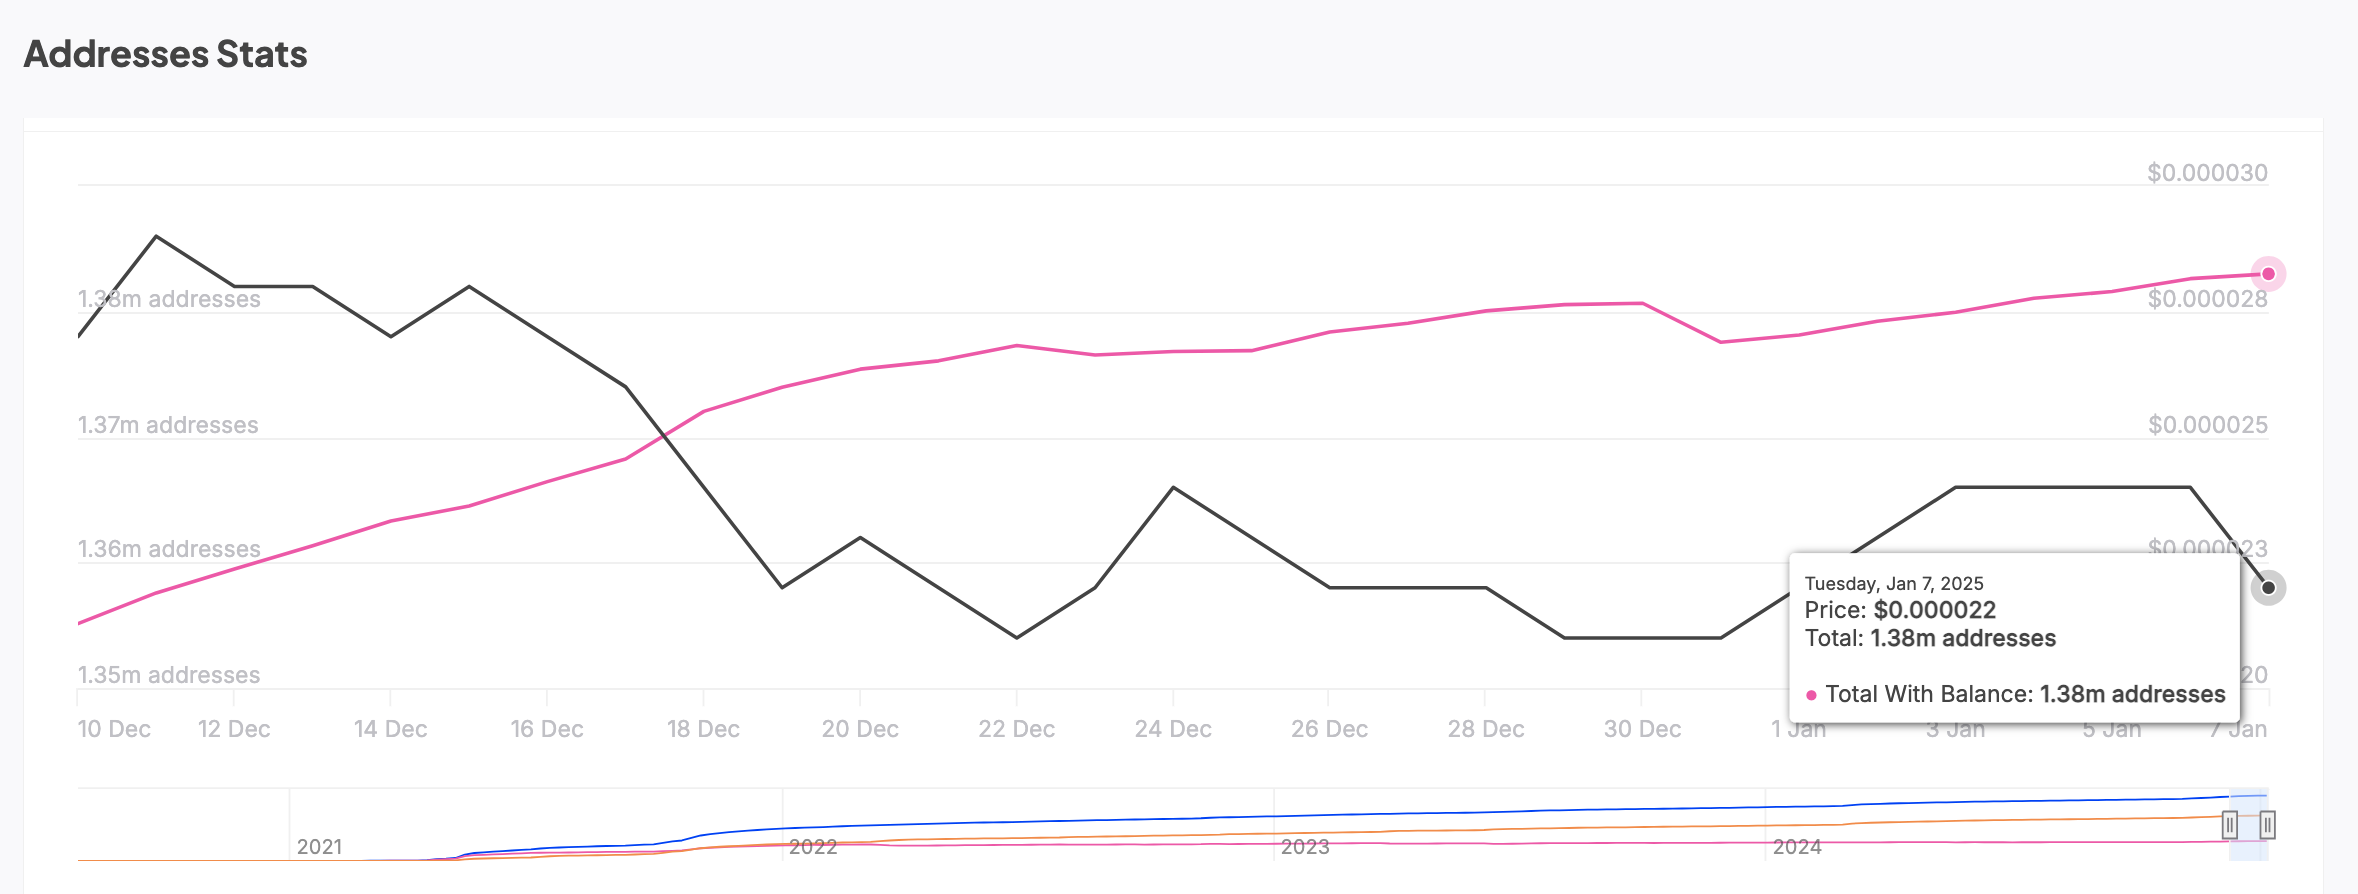Click the 10 Dec x-axis label

click(114, 729)
